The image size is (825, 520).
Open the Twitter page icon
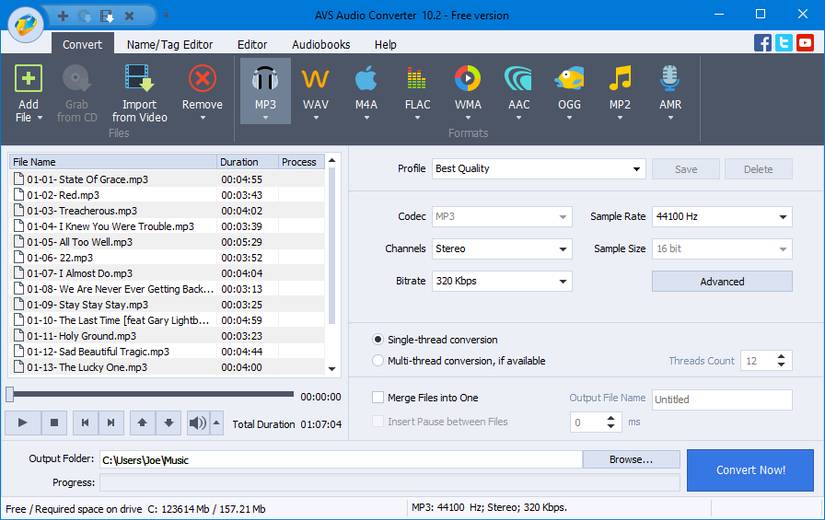click(783, 43)
